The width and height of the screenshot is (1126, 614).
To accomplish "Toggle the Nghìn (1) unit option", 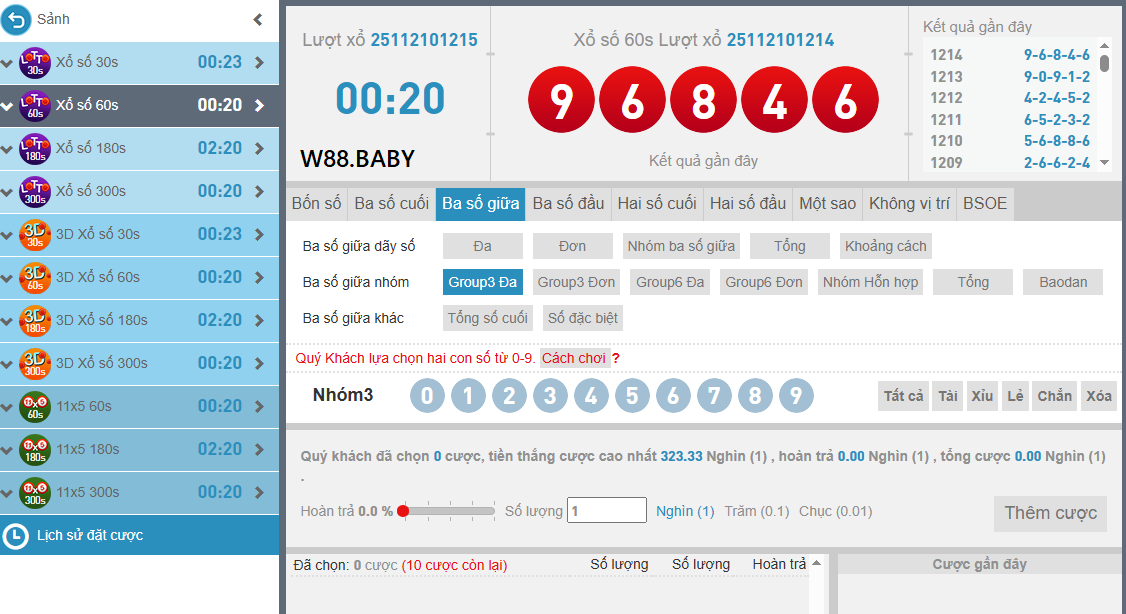I will coord(685,511).
